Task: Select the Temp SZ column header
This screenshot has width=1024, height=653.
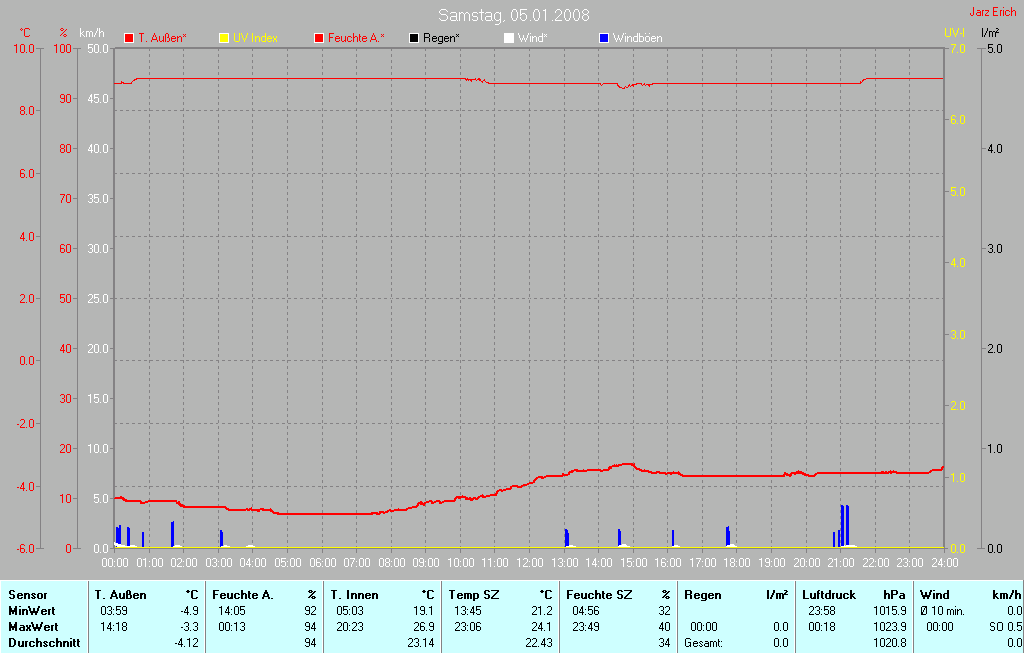Action: (473, 595)
